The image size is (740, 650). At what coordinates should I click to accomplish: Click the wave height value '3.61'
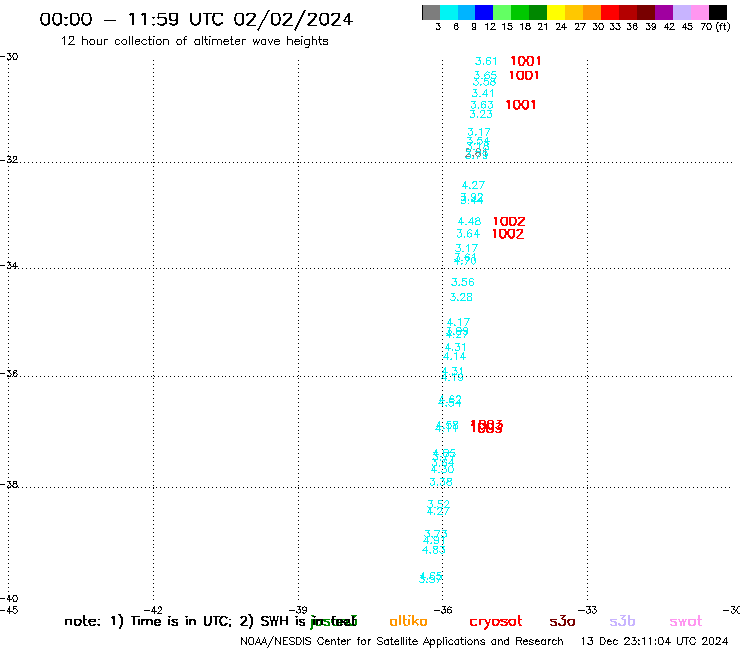pyautogui.click(x=486, y=61)
